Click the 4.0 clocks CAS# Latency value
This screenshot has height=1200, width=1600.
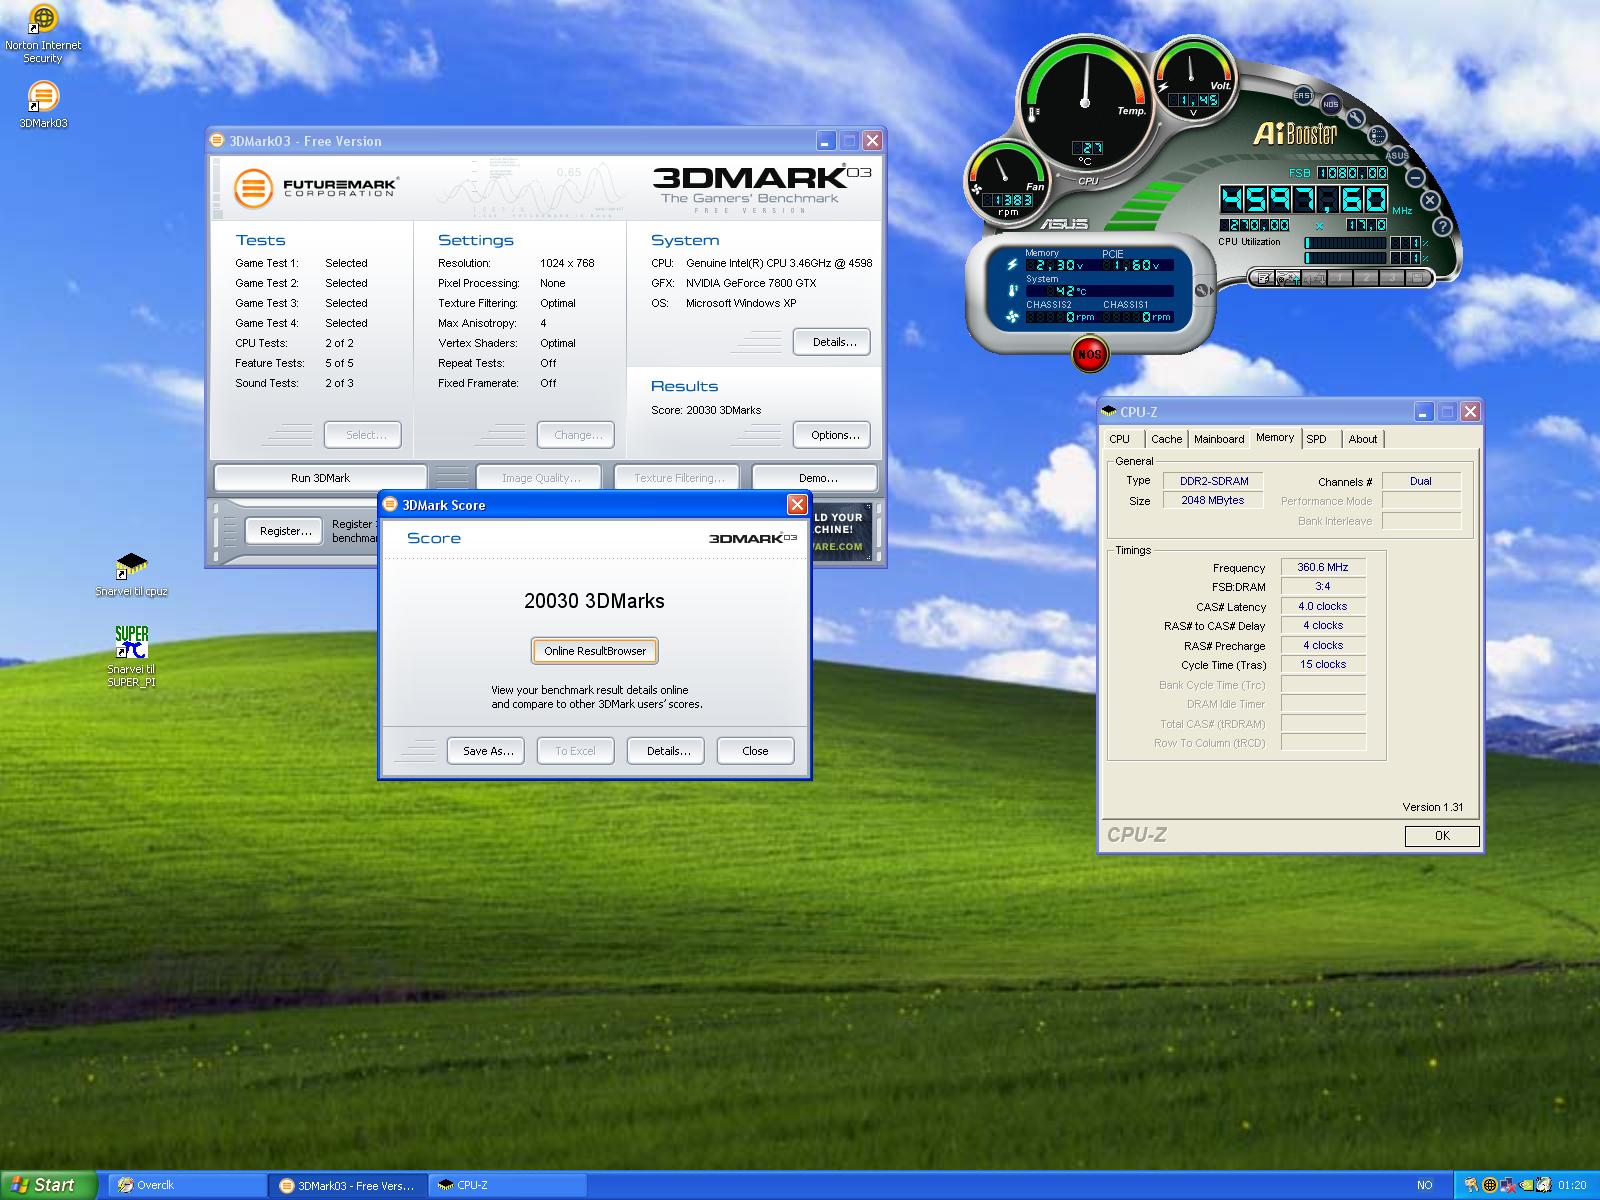click(1323, 606)
